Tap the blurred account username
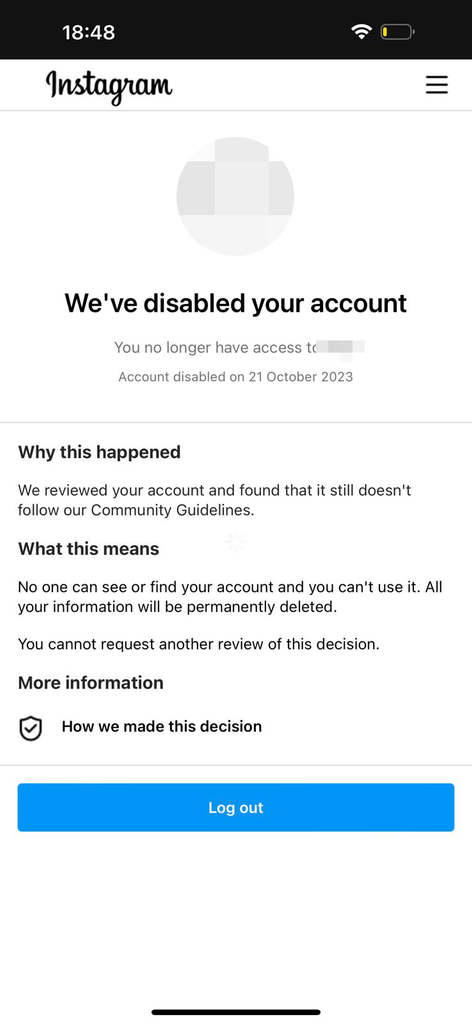This screenshot has width=472, height=1024. [x=339, y=347]
